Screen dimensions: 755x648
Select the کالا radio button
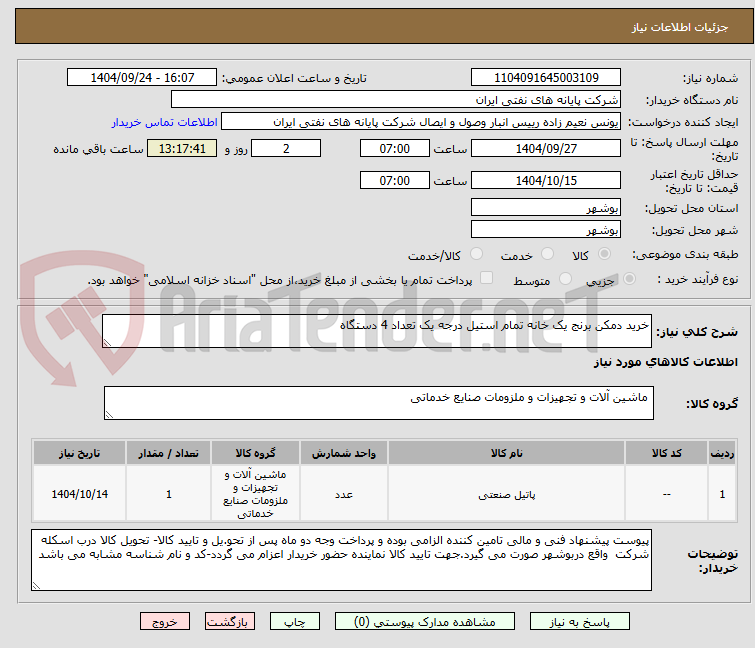(x=604, y=254)
